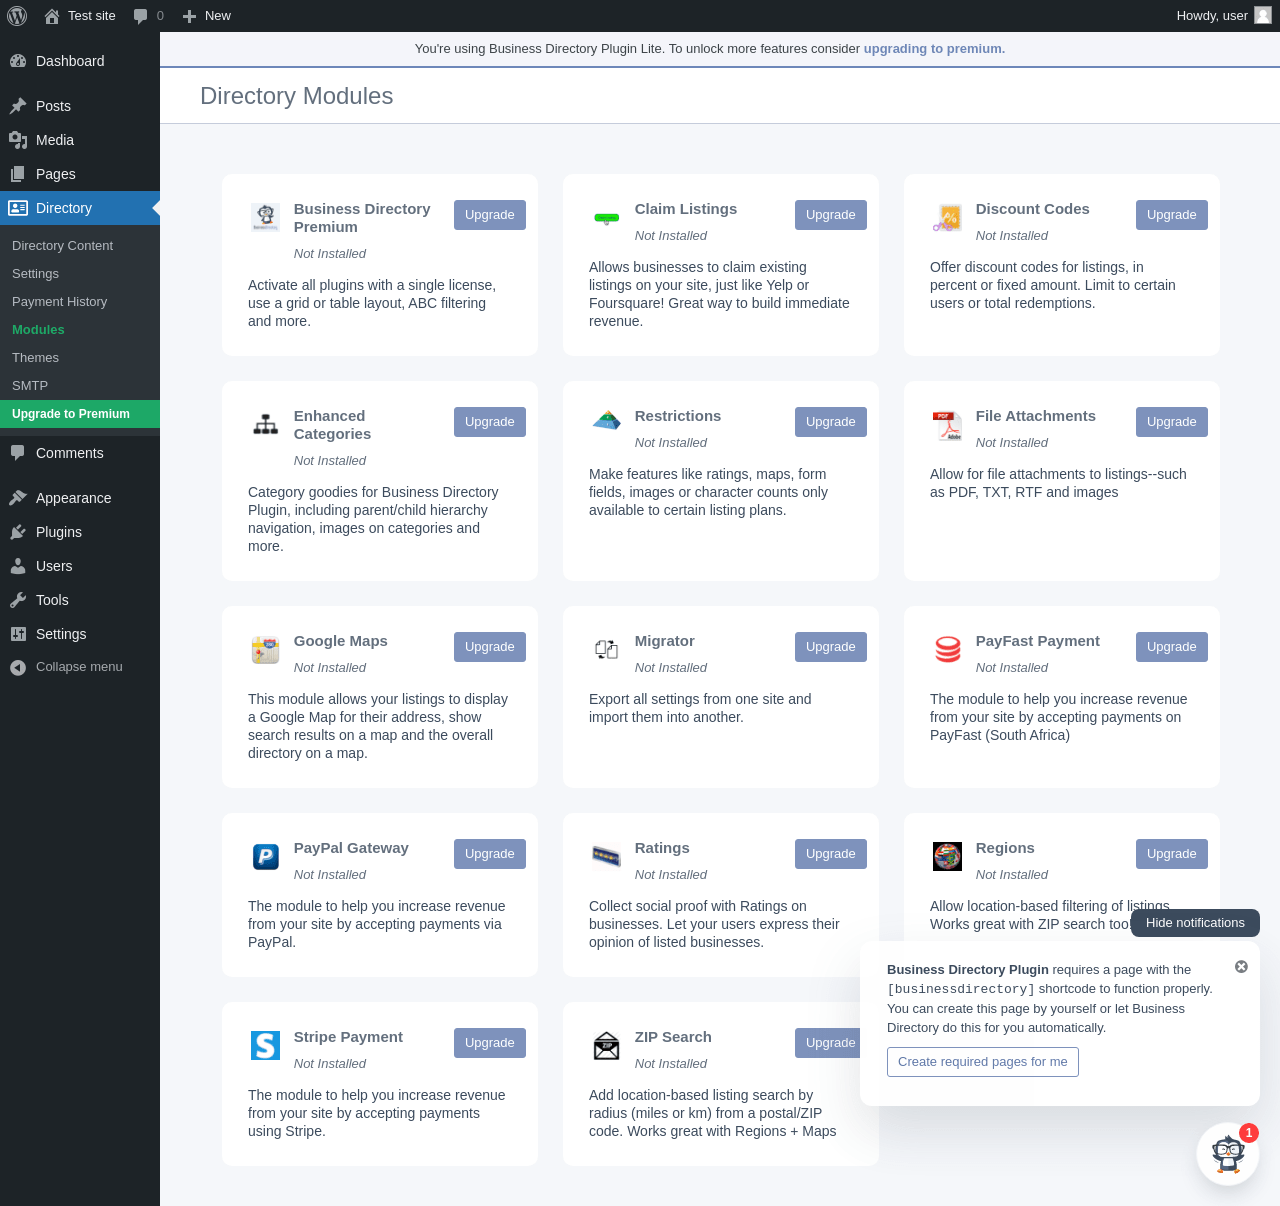Screen dimensions: 1280x1206
Task: Open the main Settings sidebar item
Action: (80, 634)
